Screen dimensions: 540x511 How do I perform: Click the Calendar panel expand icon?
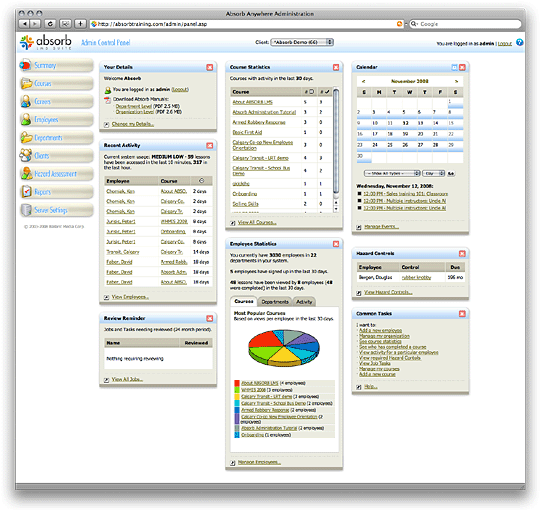point(454,67)
